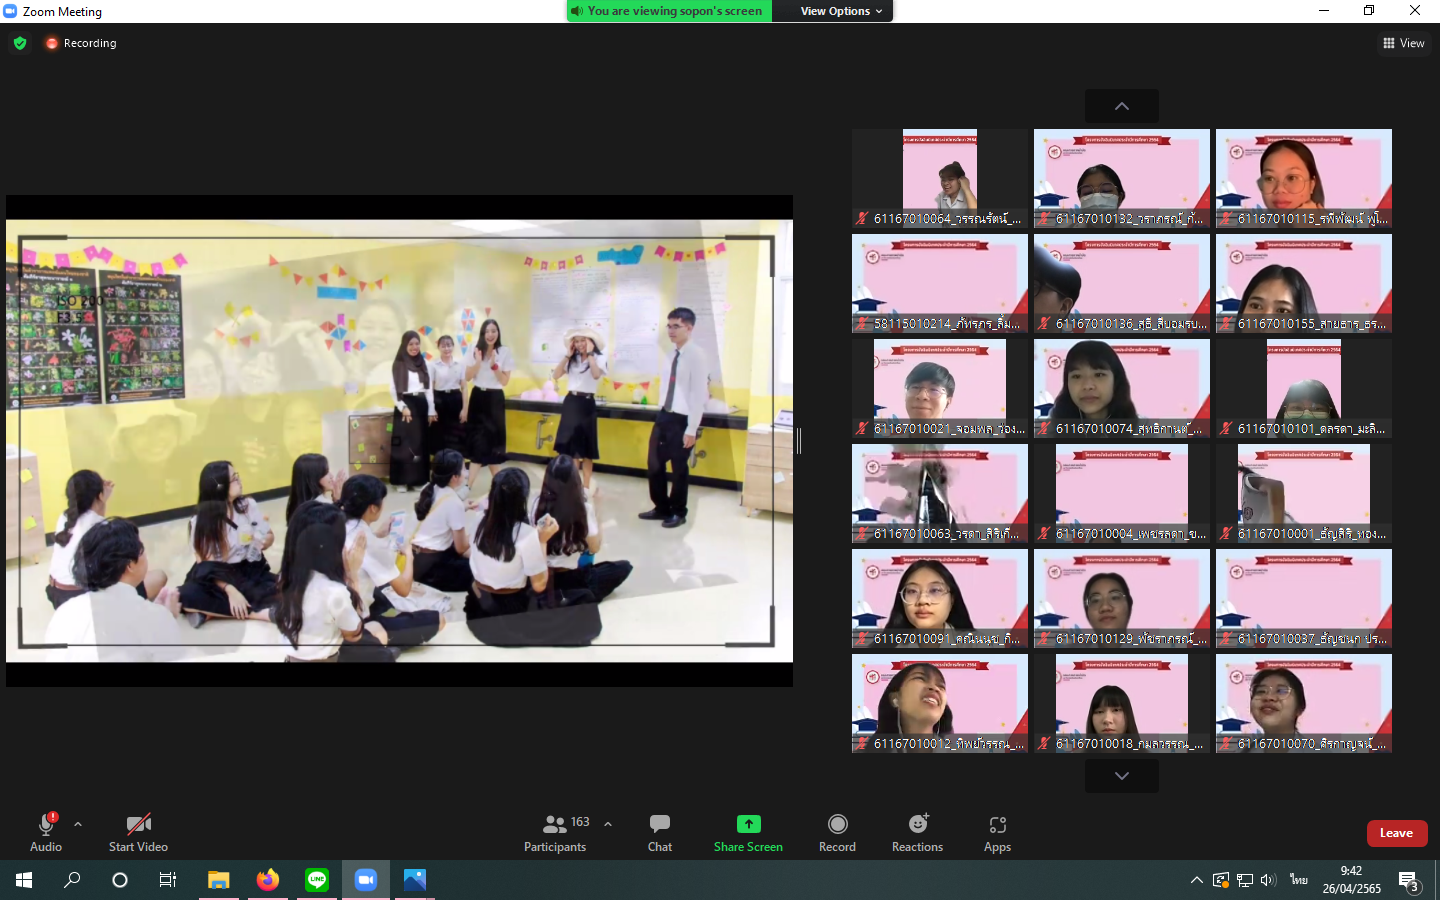The width and height of the screenshot is (1440, 900).
Task: Open the Chat panel
Action: coord(659,832)
